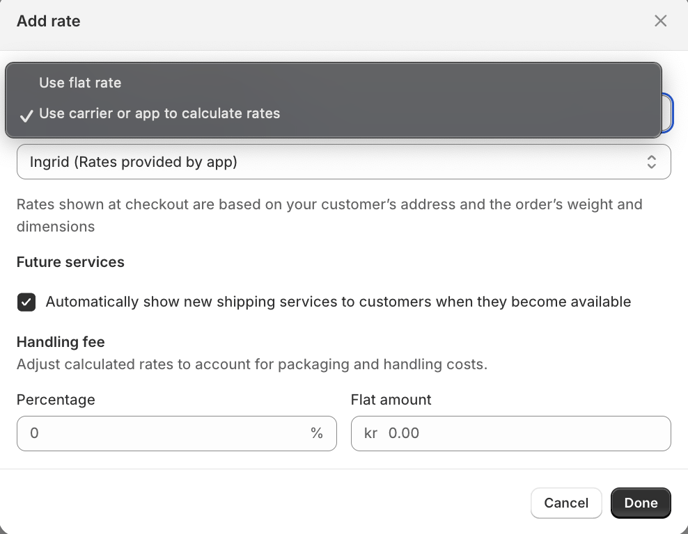Confirm the rate with the Done button

pyautogui.click(x=641, y=503)
